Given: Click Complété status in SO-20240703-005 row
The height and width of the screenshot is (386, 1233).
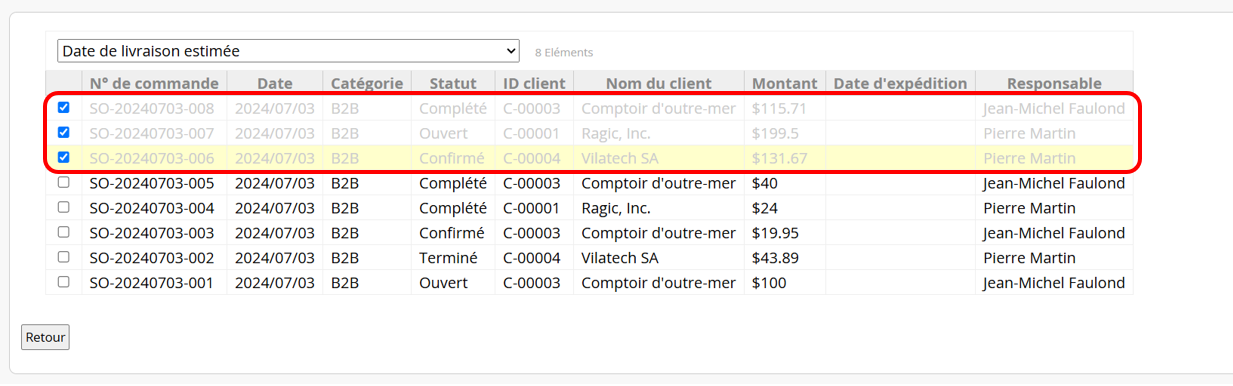Looking at the screenshot, I should point(453,183).
